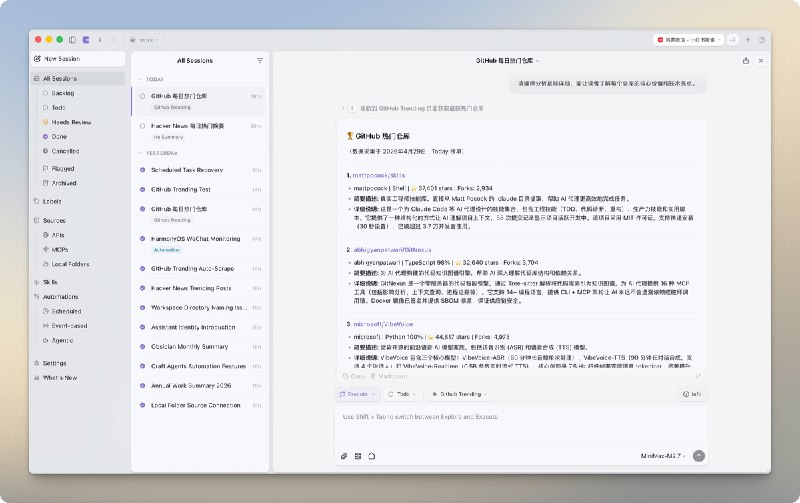This screenshot has width=800, height=503.
Task: Toggle the sidebar panel icon in title bar
Action: pyautogui.click(x=72, y=40)
